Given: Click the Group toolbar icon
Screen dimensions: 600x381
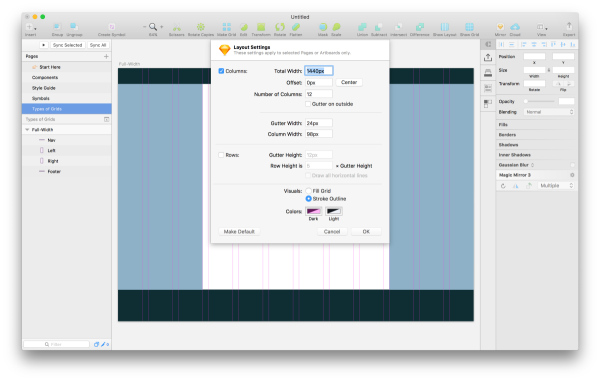Looking at the screenshot, I should pyautogui.click(x=57, y=26).
